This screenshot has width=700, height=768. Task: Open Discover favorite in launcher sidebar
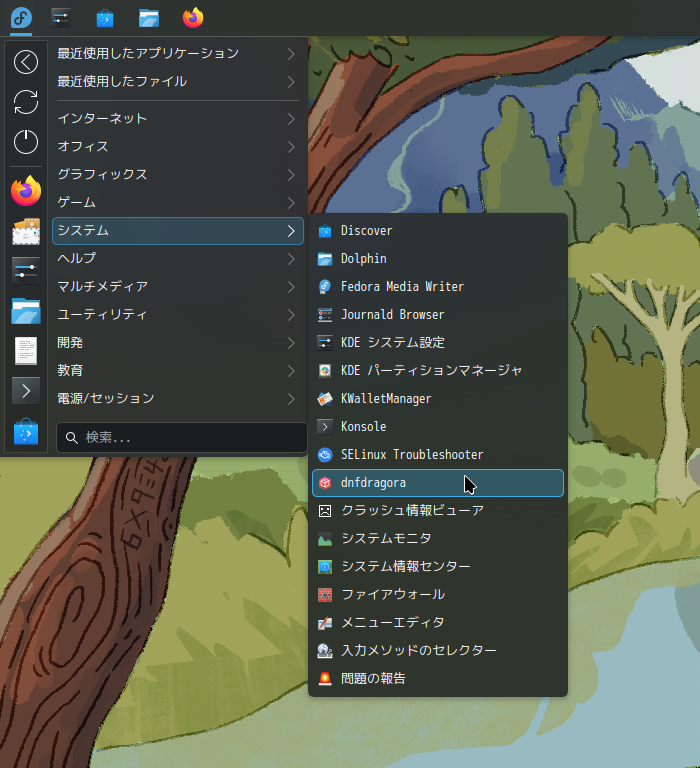click(26, 432)
